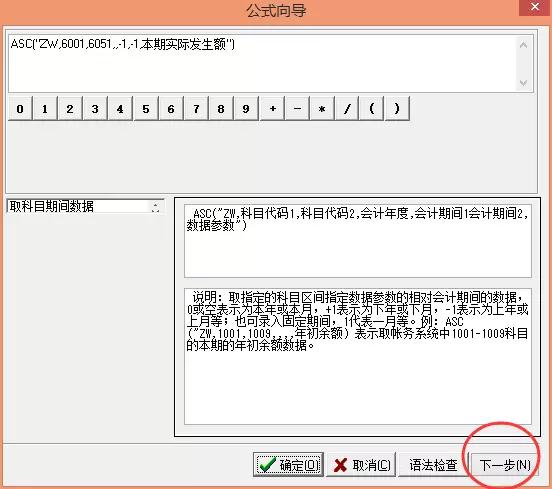This screenshot has width=552, height=489.
Task: Insert a left parenthesis
Action: click(x=371, y=108)
